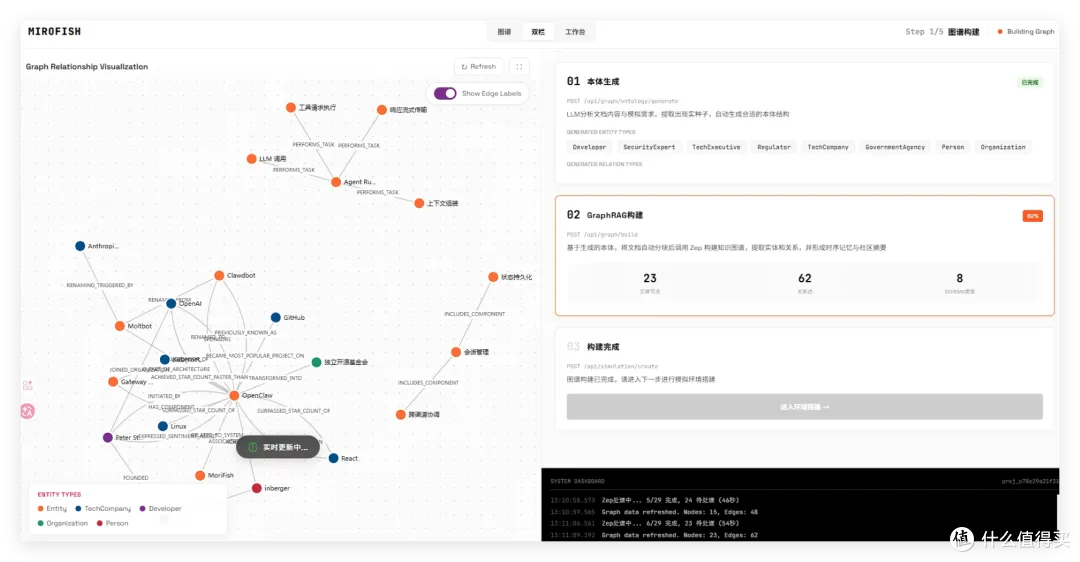Click the GovernmentAgency entity type chip
The image size is (1080, 562).
[895, 147]
